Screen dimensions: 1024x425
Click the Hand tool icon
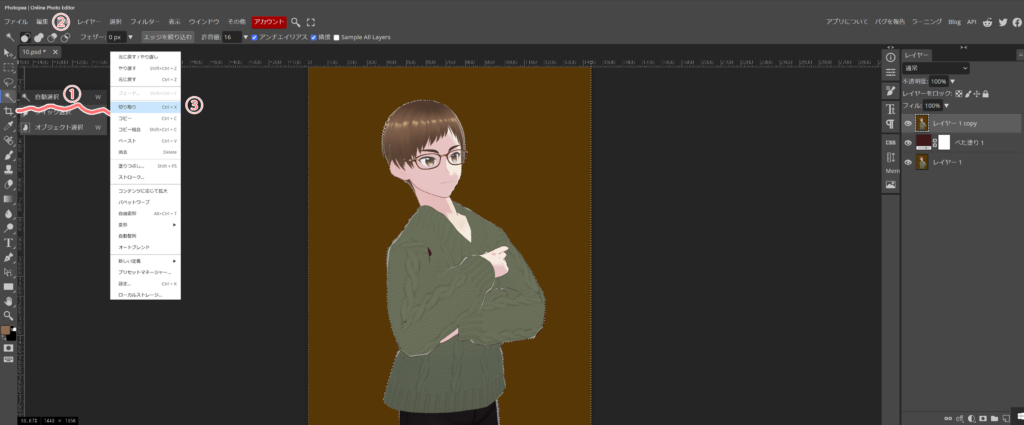pos(8,300)
